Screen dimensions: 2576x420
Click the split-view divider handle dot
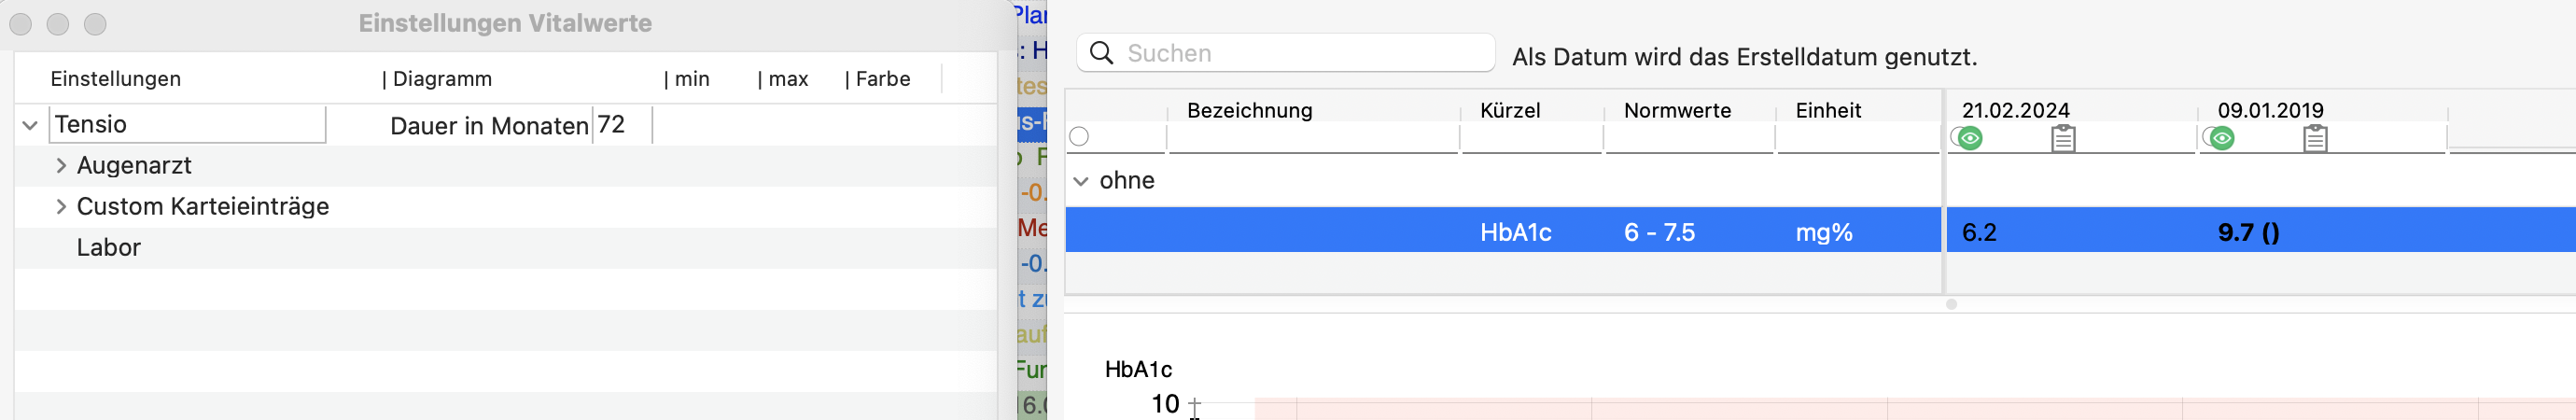[x=1951, y=304]
